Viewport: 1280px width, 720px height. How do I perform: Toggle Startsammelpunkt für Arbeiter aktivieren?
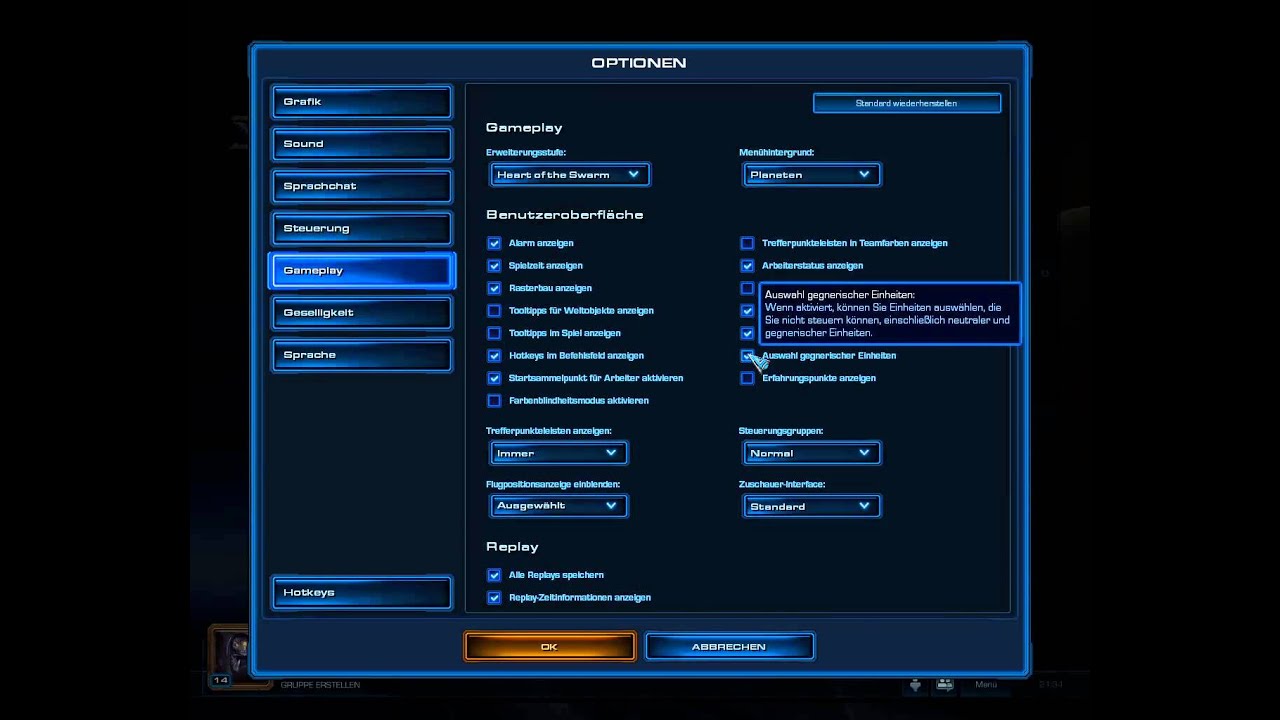pyautogui.click(x=494, y=378)
